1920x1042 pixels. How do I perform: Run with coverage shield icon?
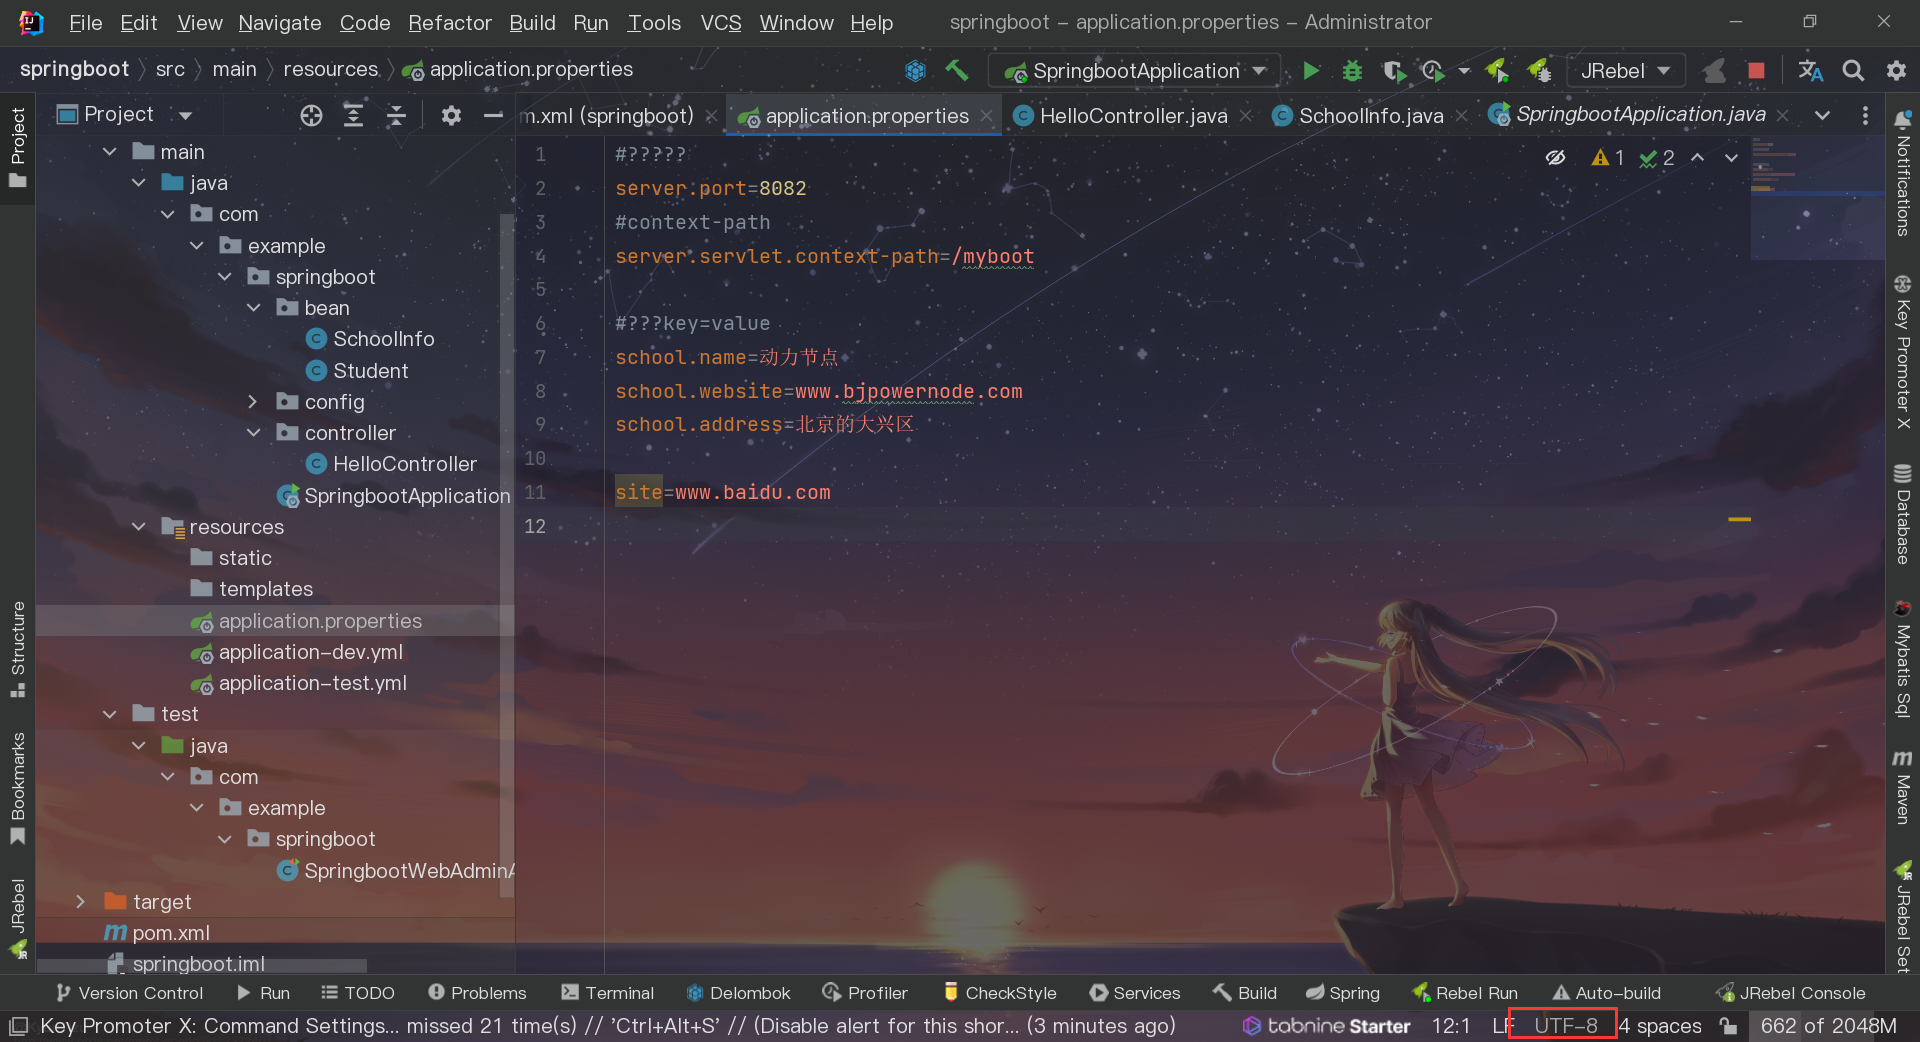click(x=1393, y=71)
